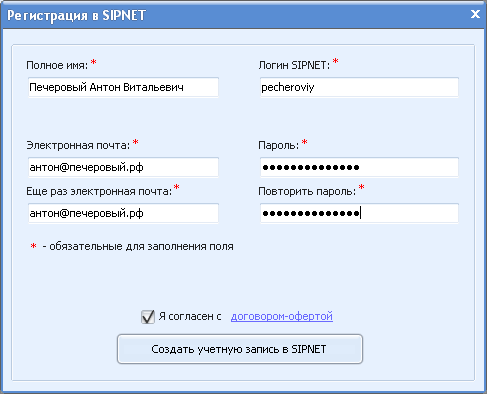Select the Электронная почта input field
487x394 pixels.
123,167
